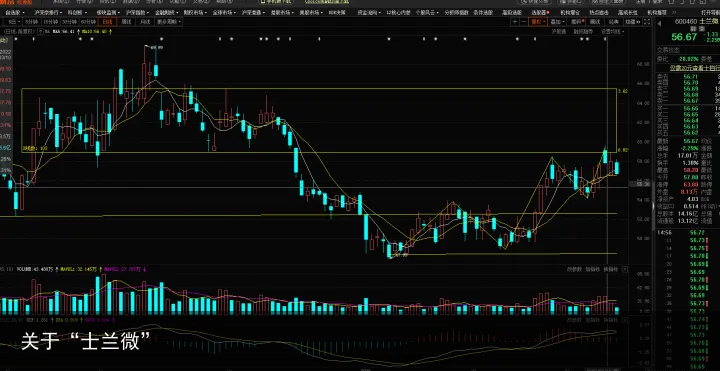Open the 更多周期 dropdown
Screen dimensions: 720x371
169,22
